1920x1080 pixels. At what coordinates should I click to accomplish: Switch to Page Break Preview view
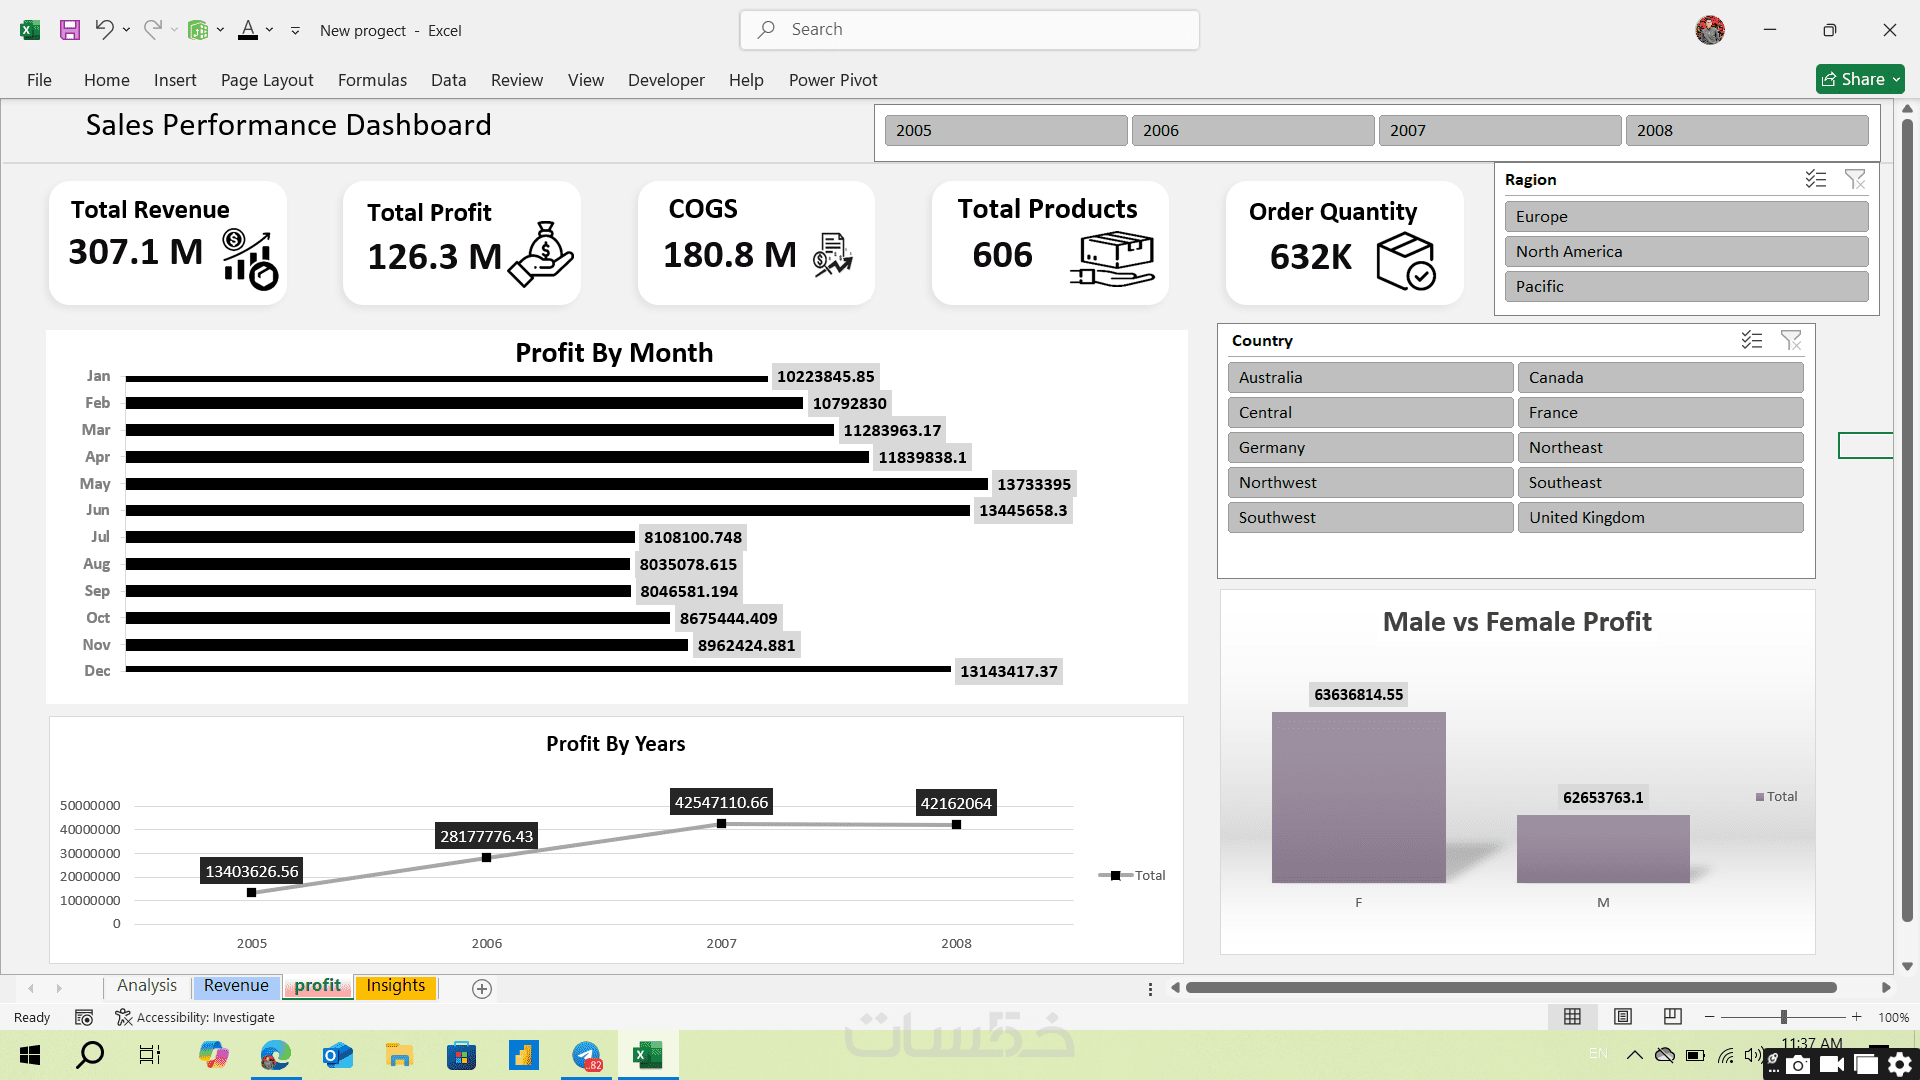click(x=1672, y=1017)
